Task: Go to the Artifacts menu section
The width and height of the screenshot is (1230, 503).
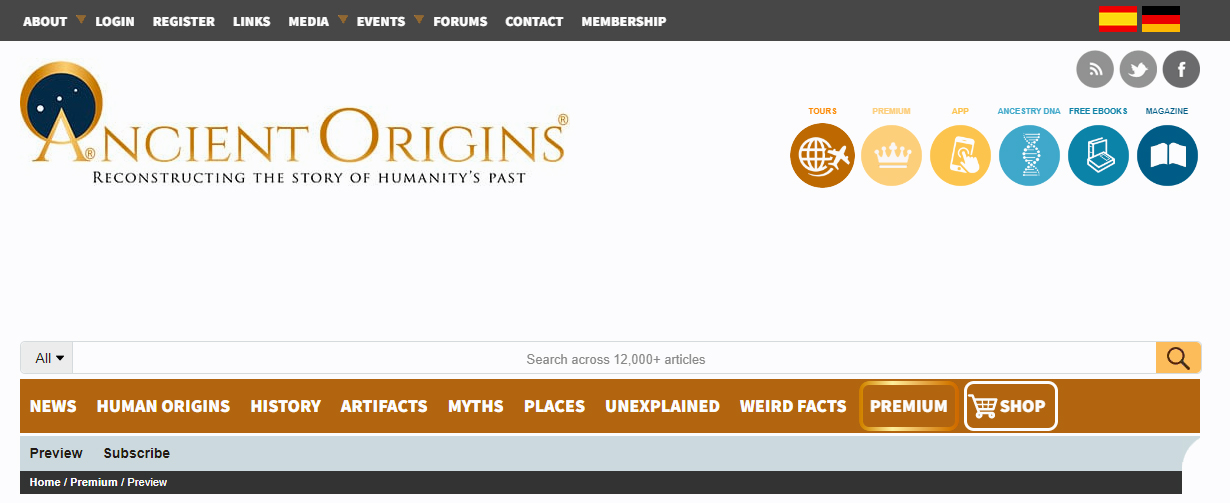Action: point(383,406)
